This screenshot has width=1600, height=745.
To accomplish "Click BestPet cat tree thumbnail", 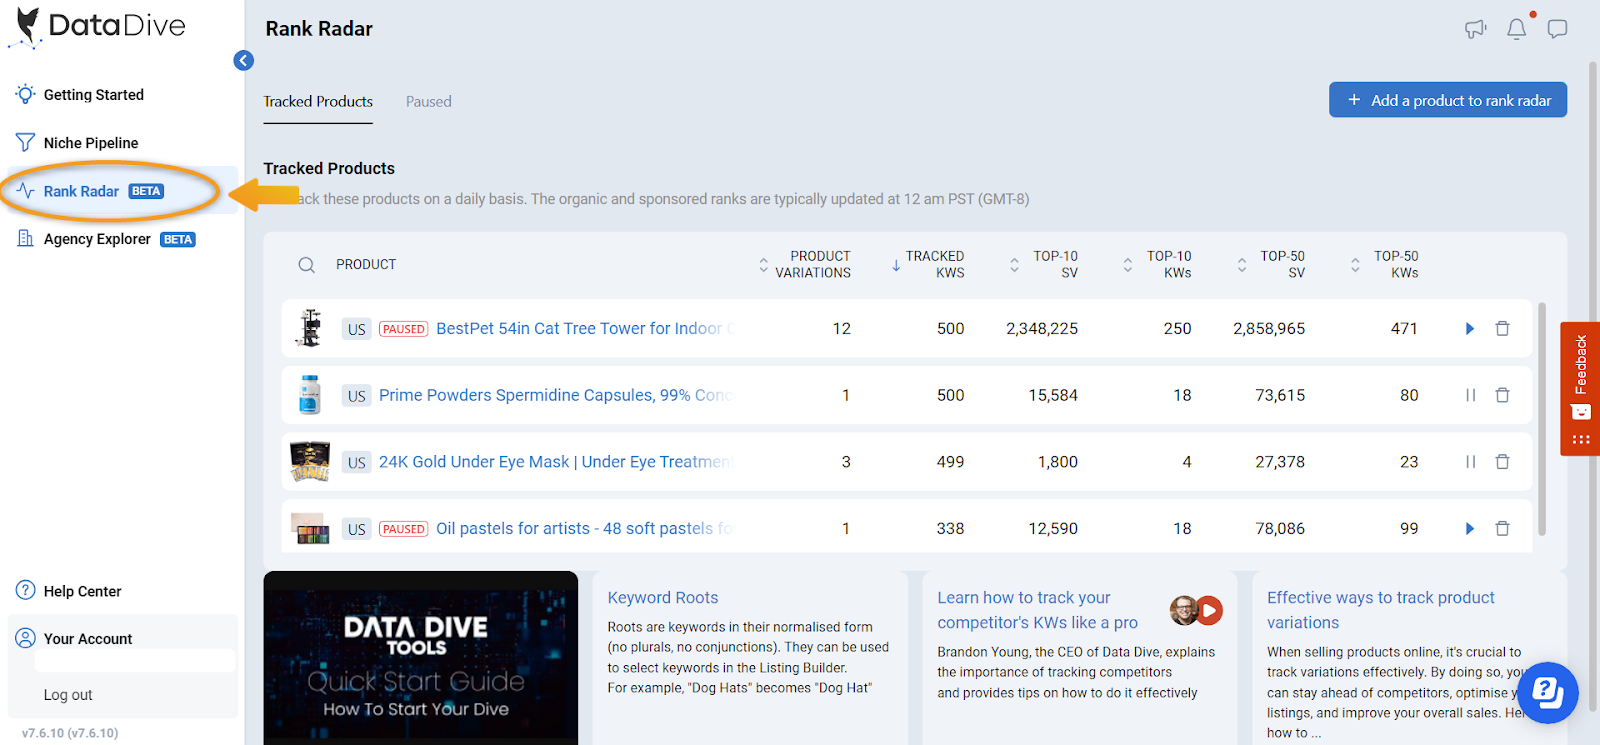I will point(310,328).
